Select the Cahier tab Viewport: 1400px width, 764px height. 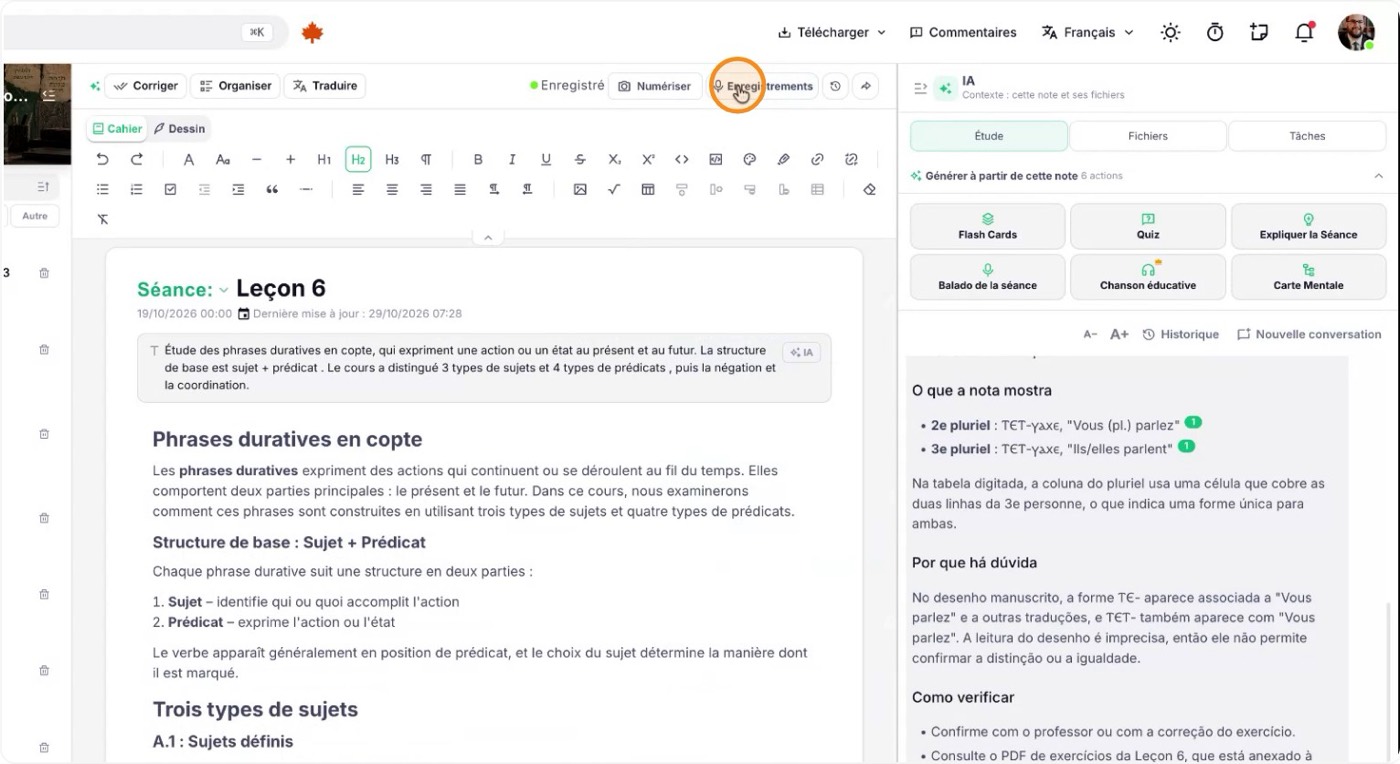pos(117,128)
